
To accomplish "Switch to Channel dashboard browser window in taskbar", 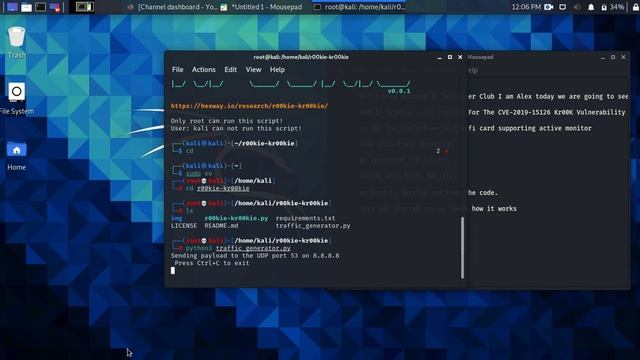I will click(172, 7).
